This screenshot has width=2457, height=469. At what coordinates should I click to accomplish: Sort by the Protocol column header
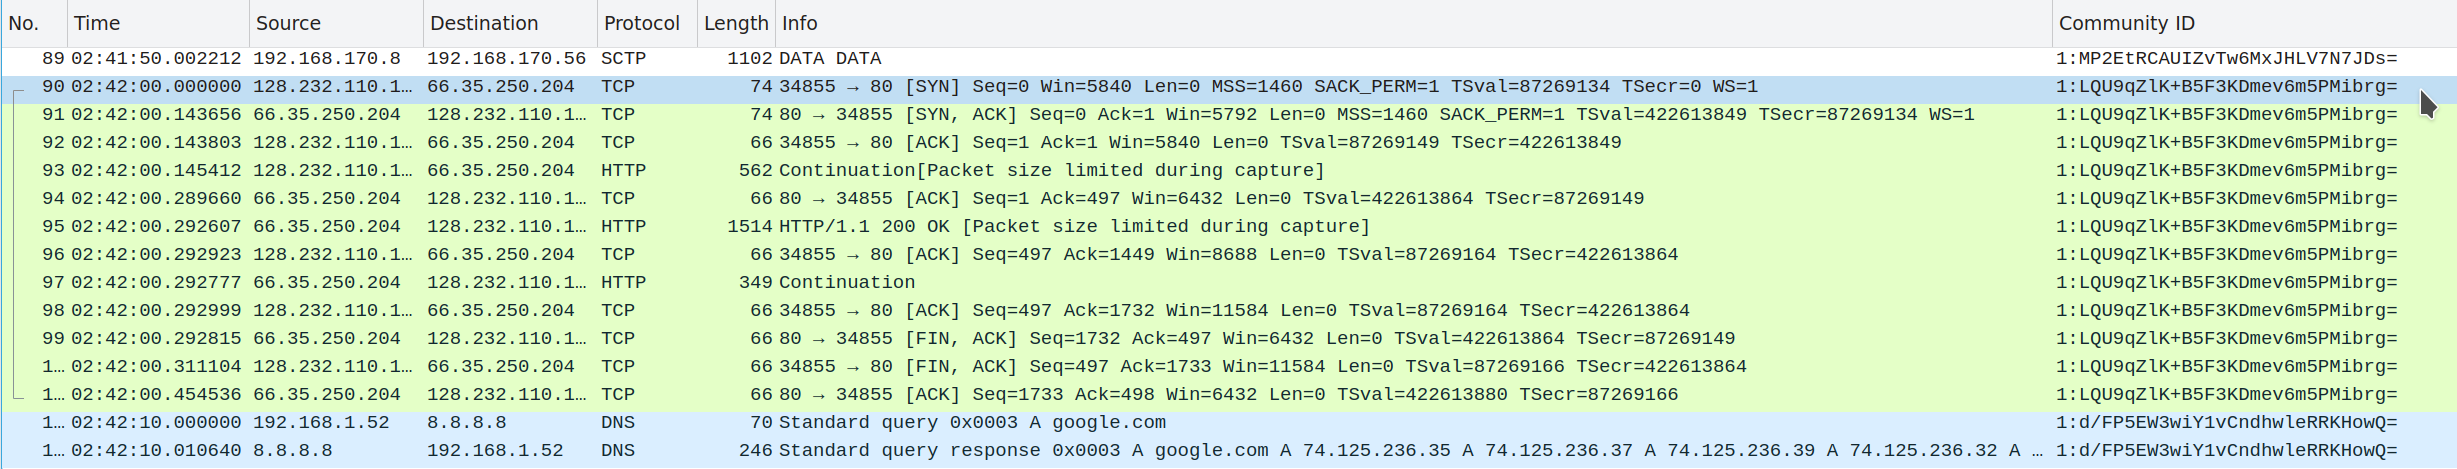[646, 23]
